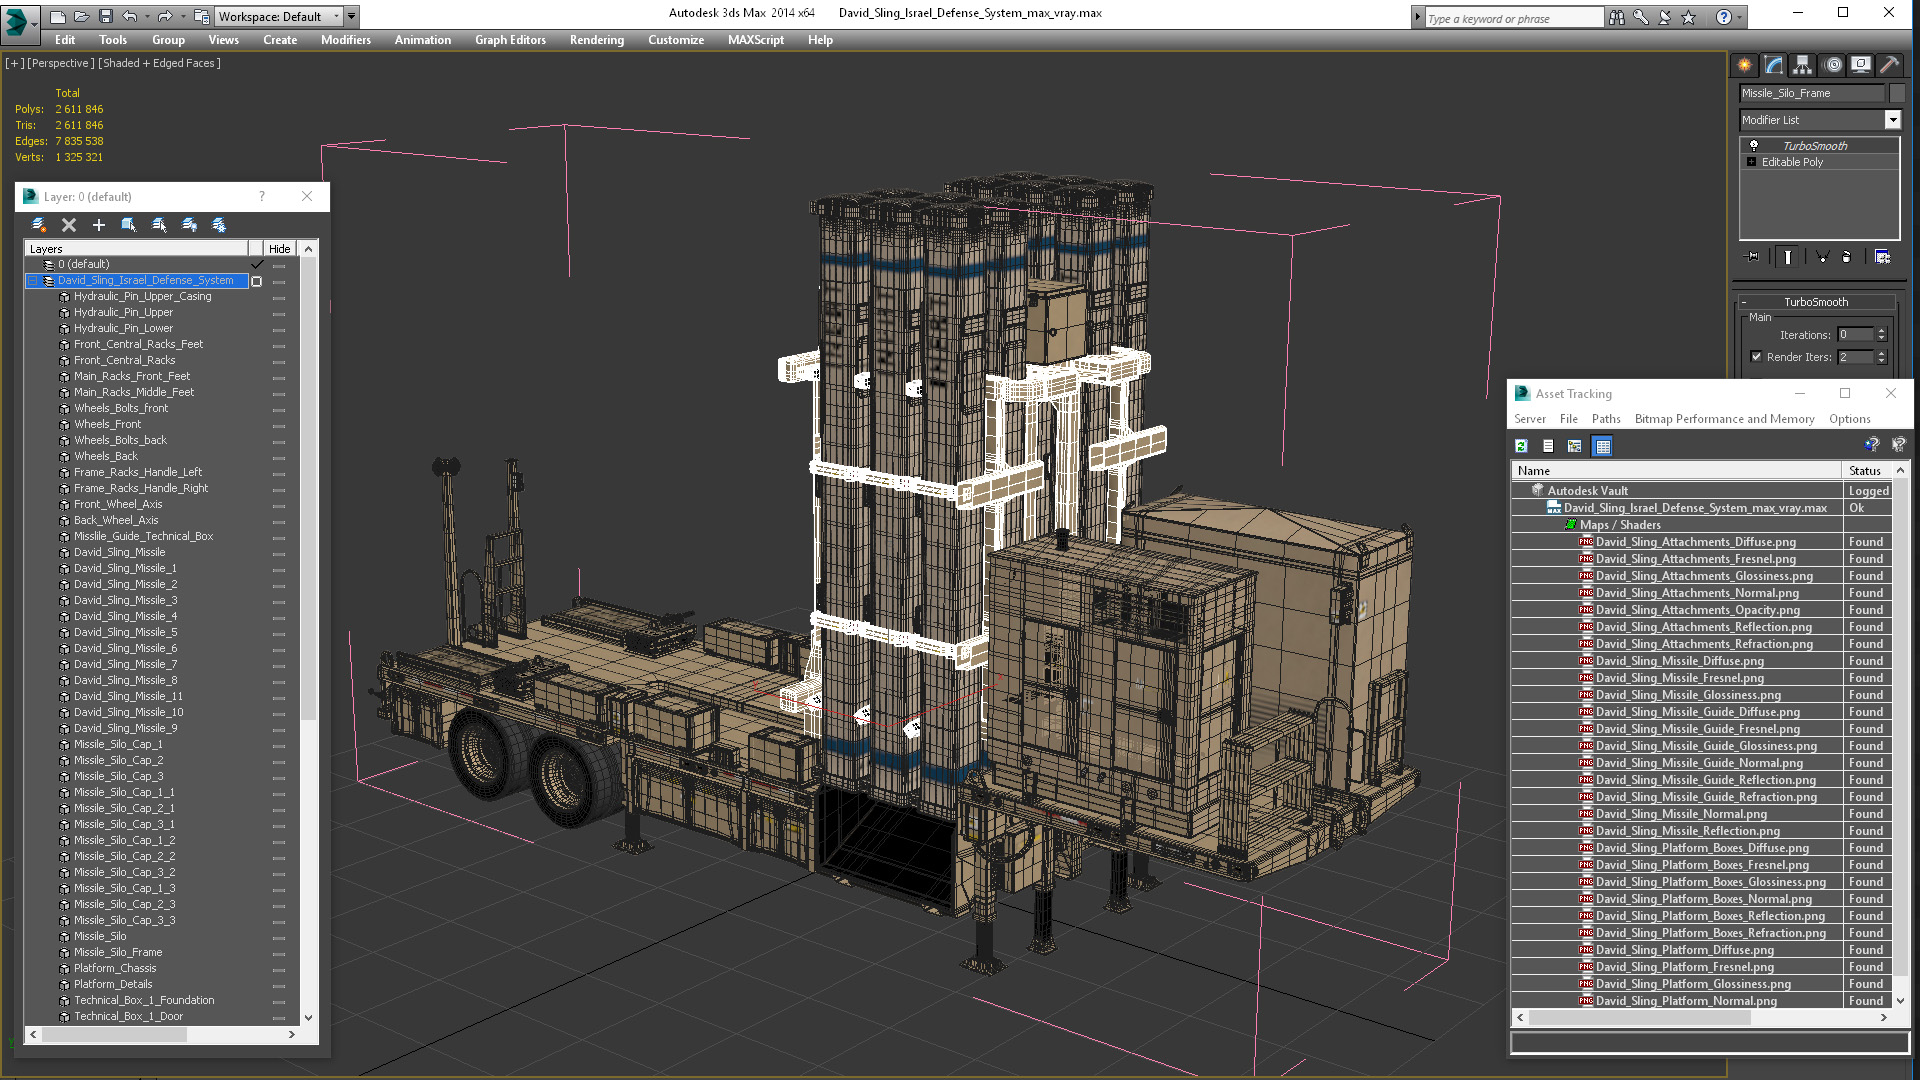Image resolution: width=1920 pixels, height=1080 pixels.
Task: Click the [Perspective] viewport label
Action: click(x=61, y=63)
